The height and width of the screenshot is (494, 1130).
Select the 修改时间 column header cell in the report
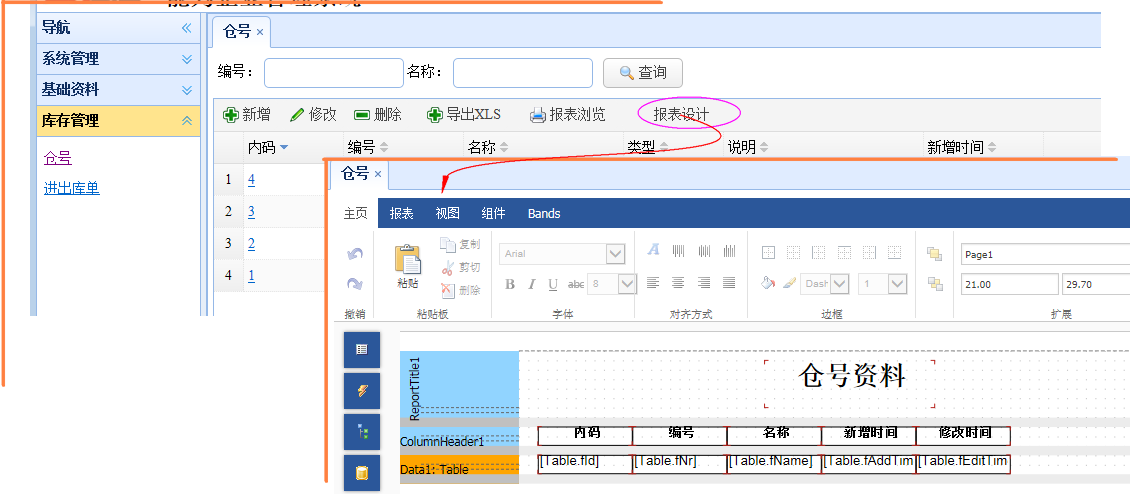964,434
